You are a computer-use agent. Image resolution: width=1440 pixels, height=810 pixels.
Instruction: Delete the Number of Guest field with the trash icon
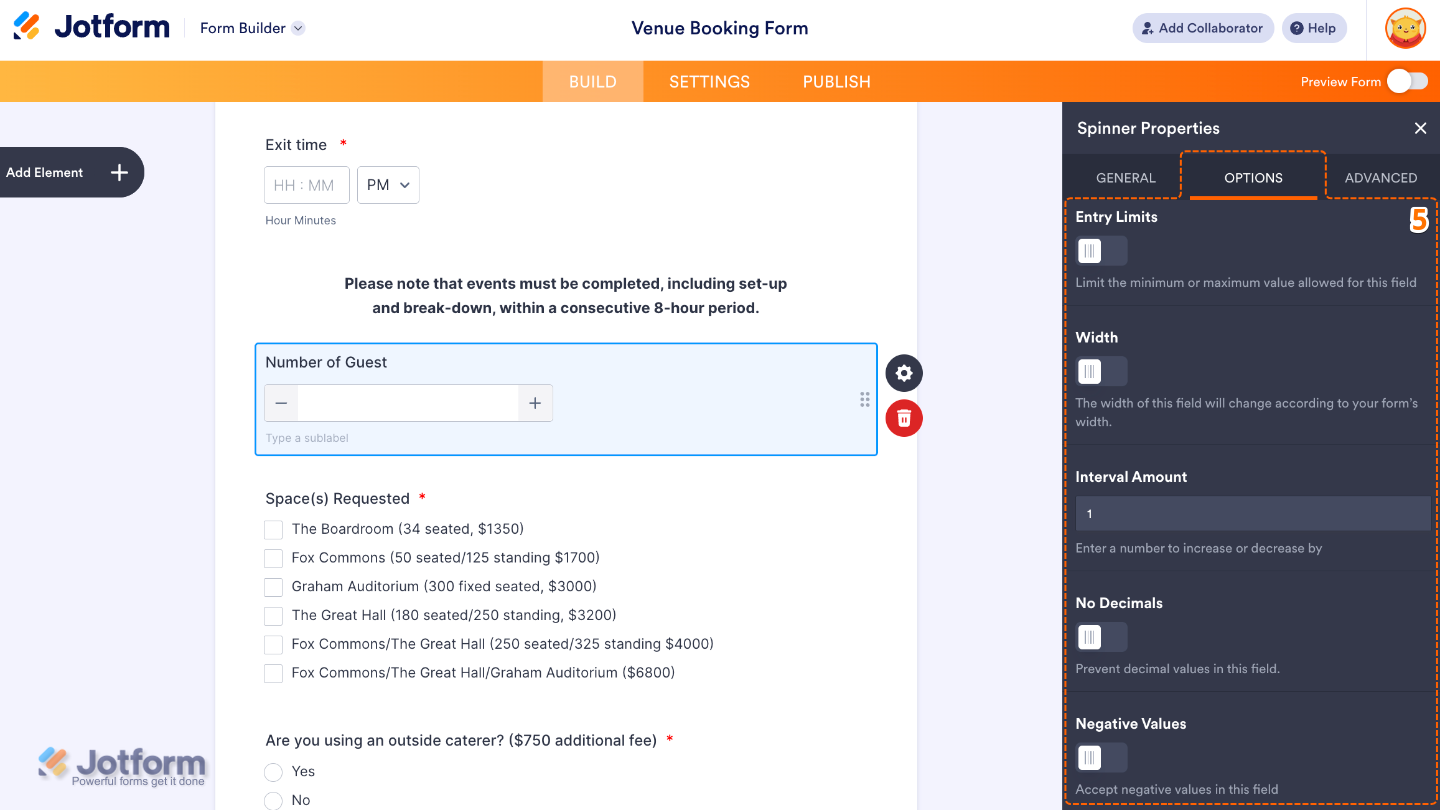(x=904, y=418)
